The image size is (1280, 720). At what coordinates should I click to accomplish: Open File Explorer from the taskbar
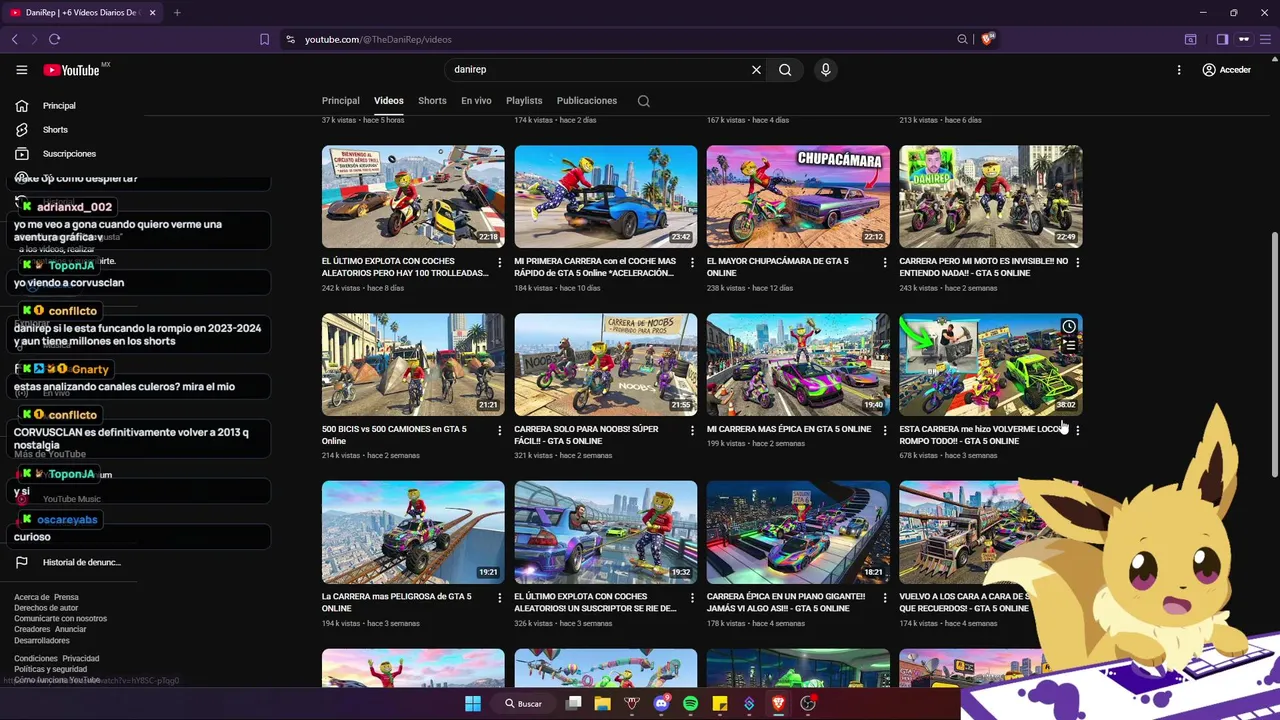pos(602,703)
